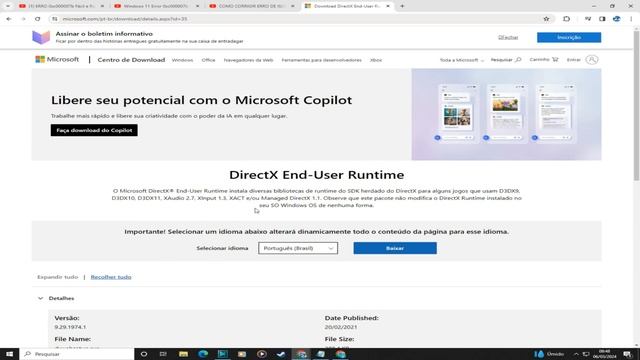Go back using the browser back arrow
This screenshot has height=360, width=640.
pos(9,19)
